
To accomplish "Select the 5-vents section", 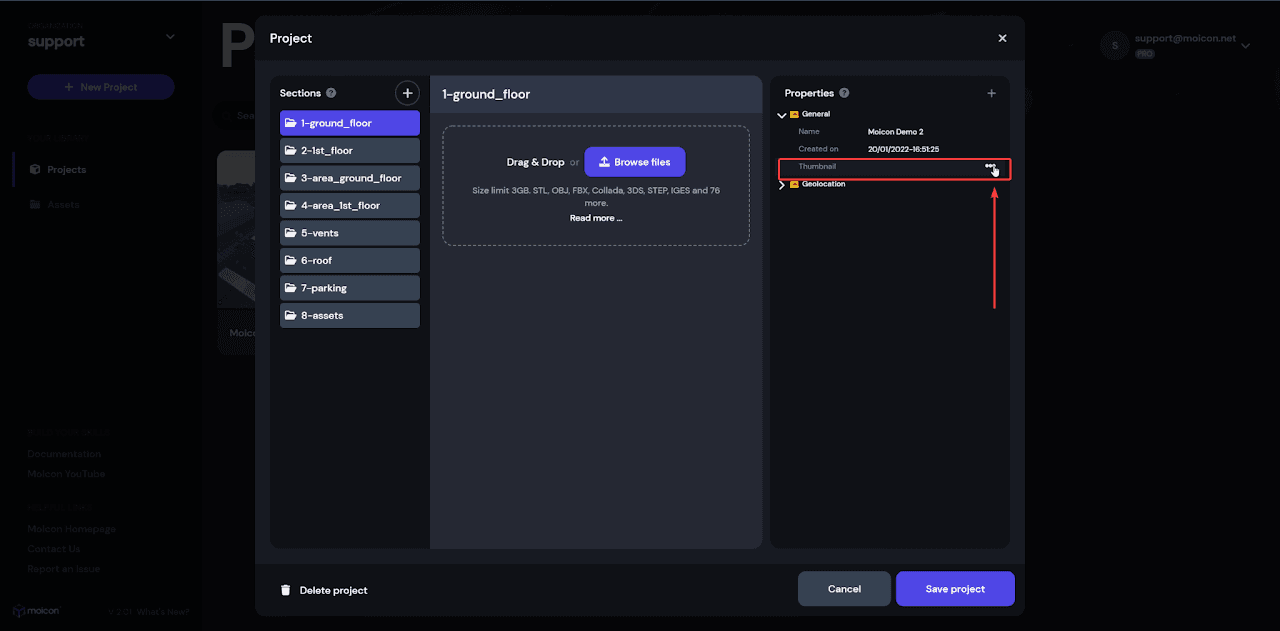I will point(349,233).
